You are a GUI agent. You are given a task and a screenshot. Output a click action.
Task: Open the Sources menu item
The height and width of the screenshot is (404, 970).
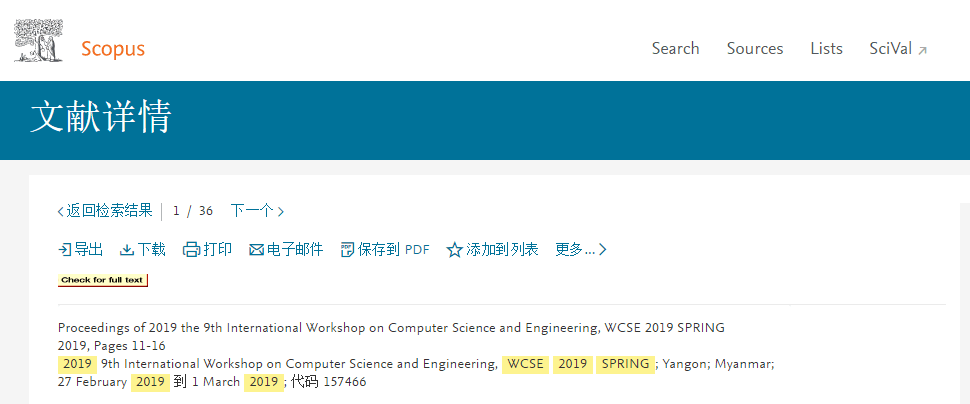click(x=755, y=49)
